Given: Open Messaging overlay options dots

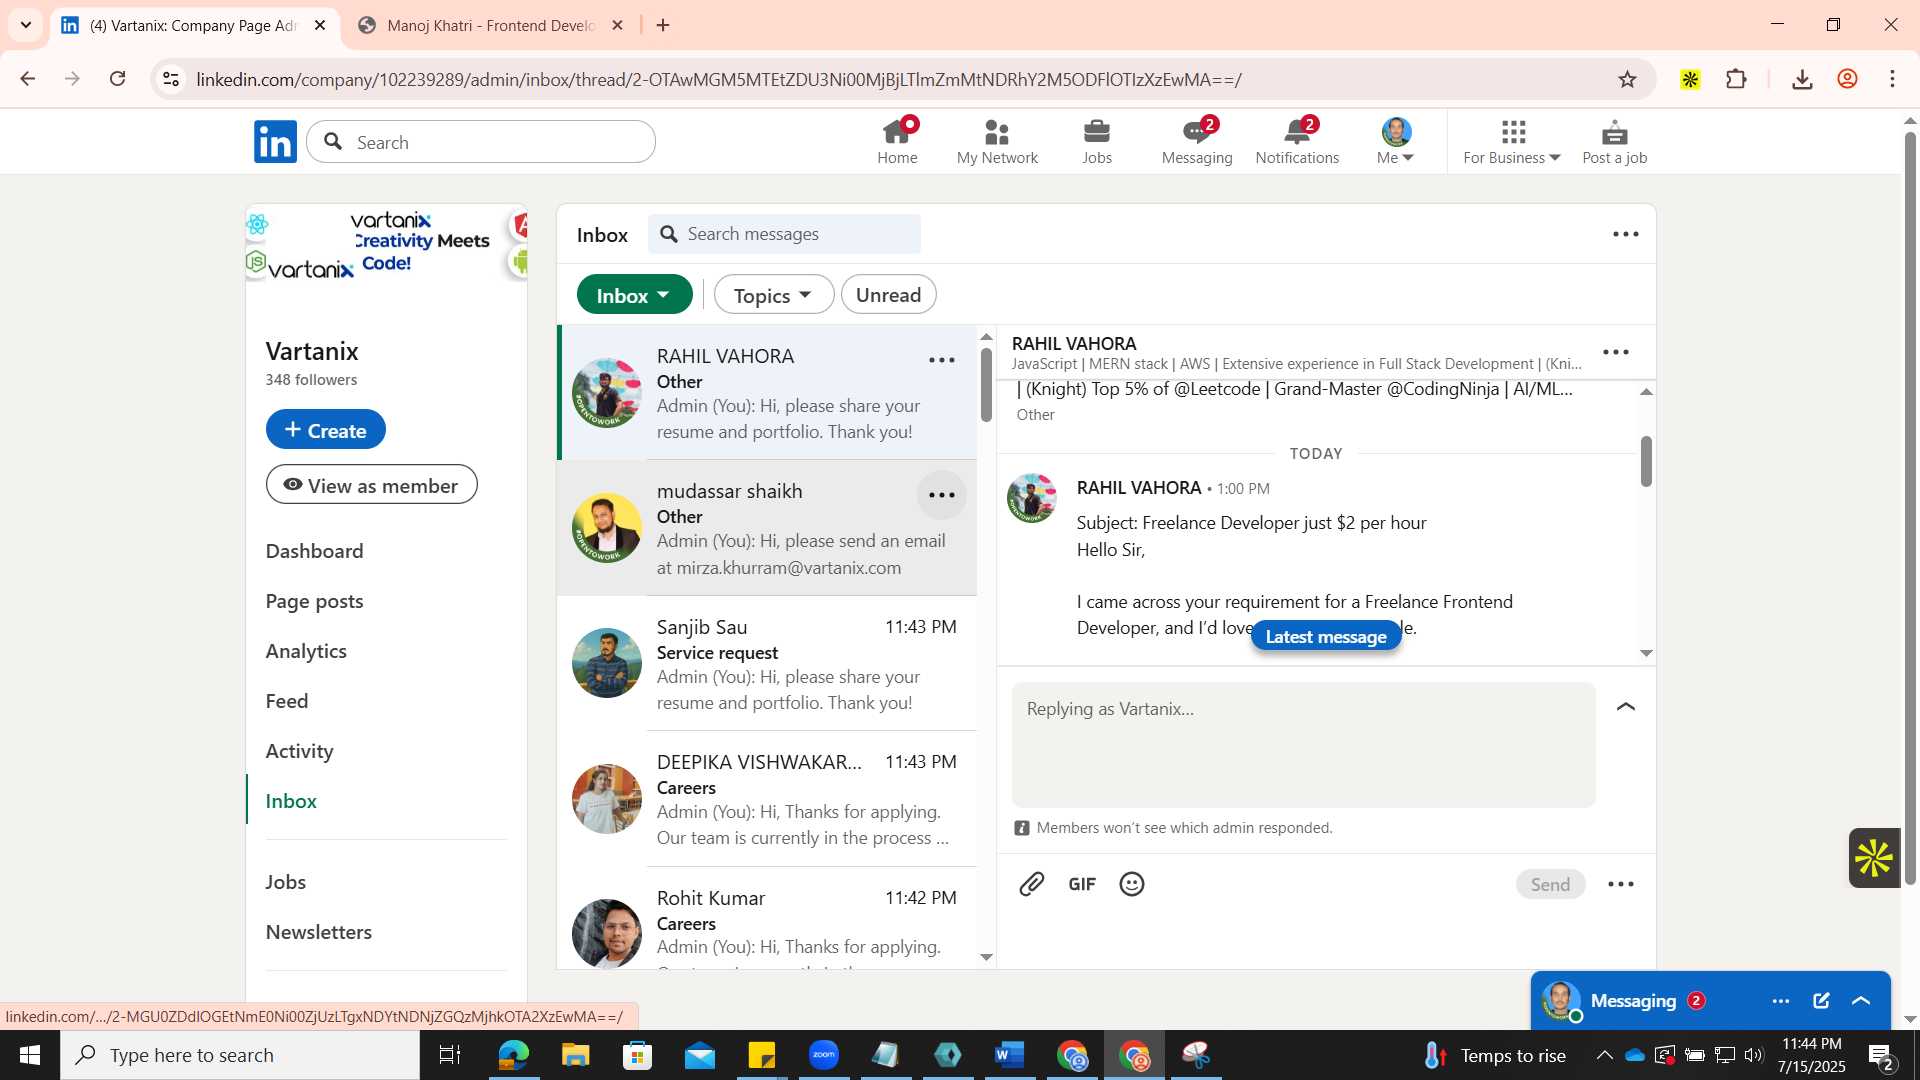Looking at the screenshot, I should 1781,1000.
